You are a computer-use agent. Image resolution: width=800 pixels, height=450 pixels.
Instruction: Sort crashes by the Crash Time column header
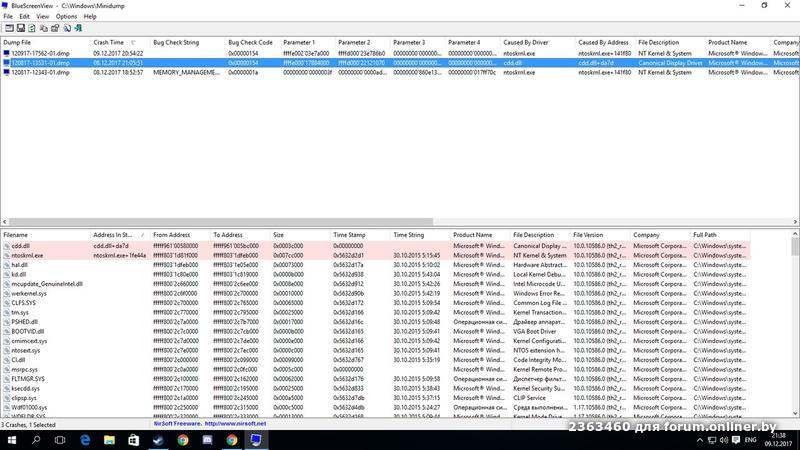pos(108,43)
